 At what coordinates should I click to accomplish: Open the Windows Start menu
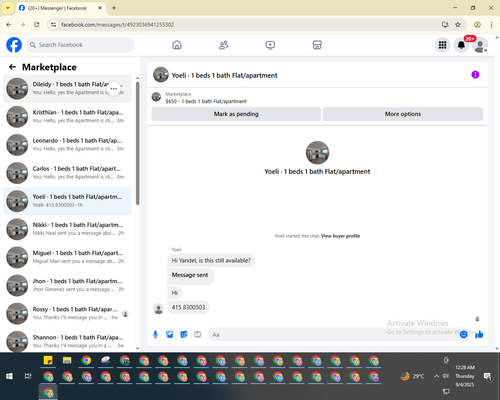(9, 376)
